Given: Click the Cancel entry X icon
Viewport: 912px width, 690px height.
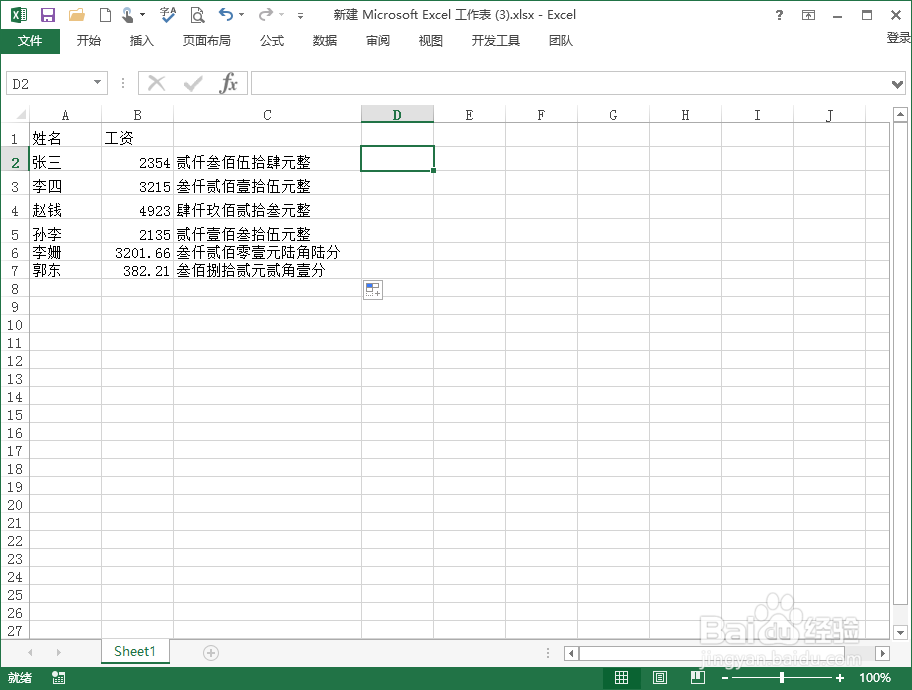Looking at the screenshot, I should [156, 83].
